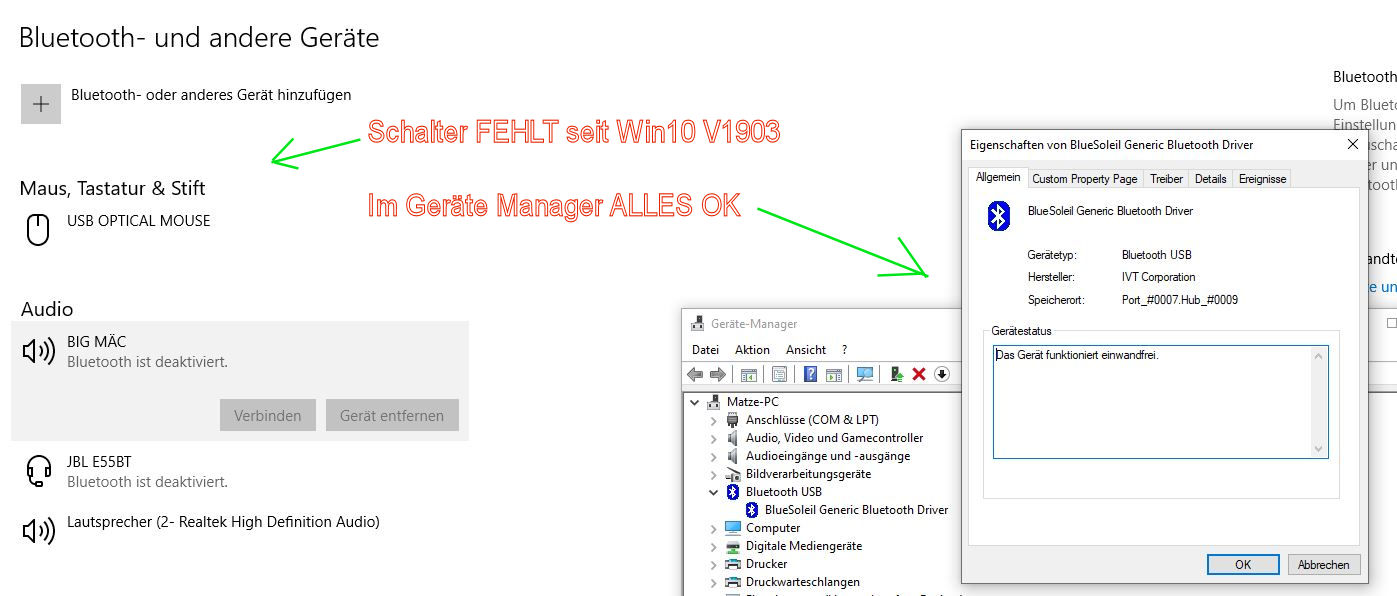Image resolution: width=1397 pixels, height=596 pixels.
Task: Click the blue Help icon in Geräte-Manager toolbar
Action: 811,374
